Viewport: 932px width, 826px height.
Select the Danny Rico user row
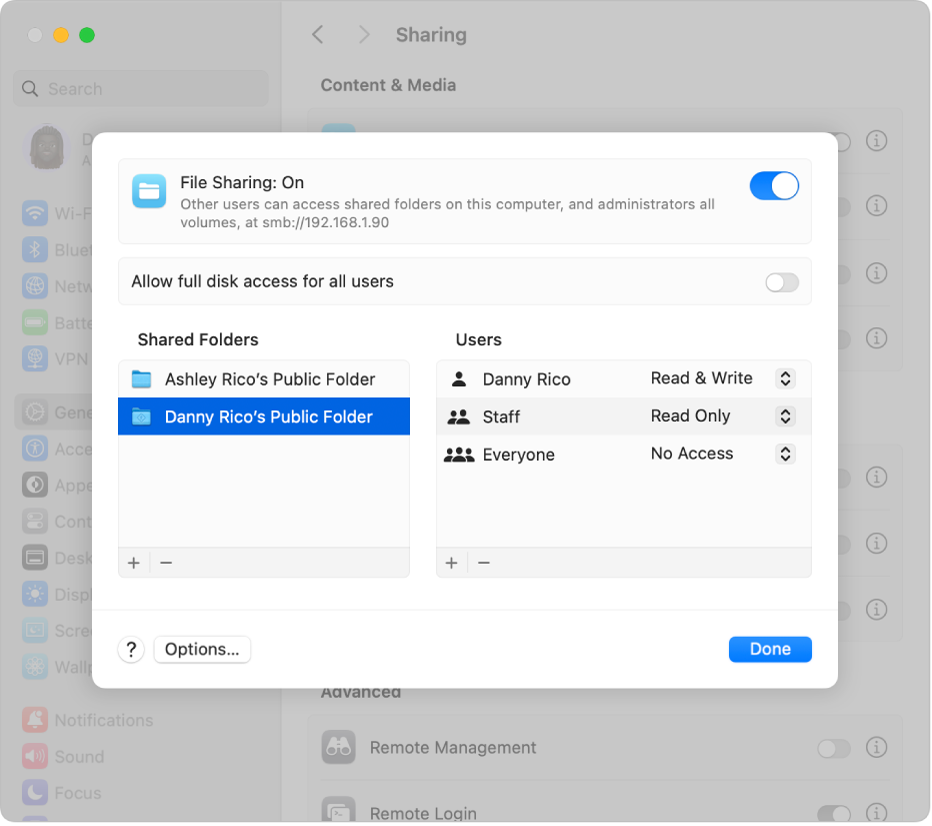[x=624, y=379]
